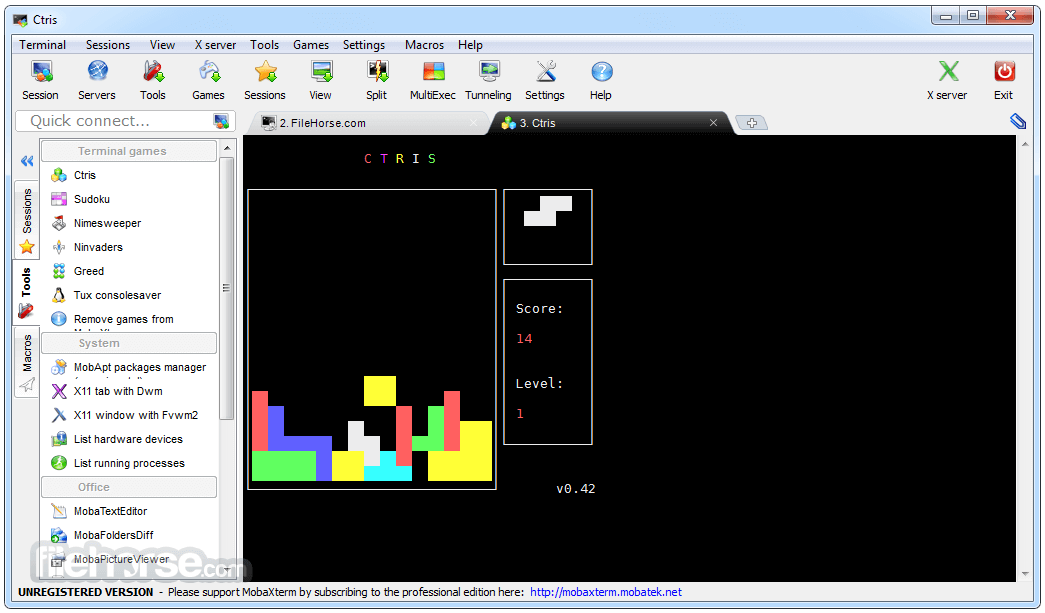Viewport: 1045px width, 613px height.
Task: Click the Tools toolbar icon
Action: coord(153,80)
